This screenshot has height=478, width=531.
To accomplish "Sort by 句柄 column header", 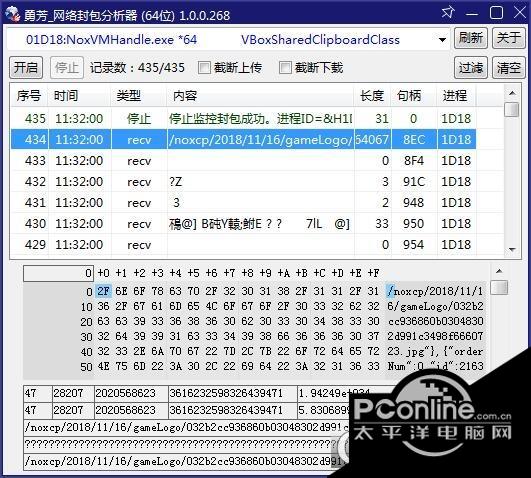I will click(x=414, y=96).
